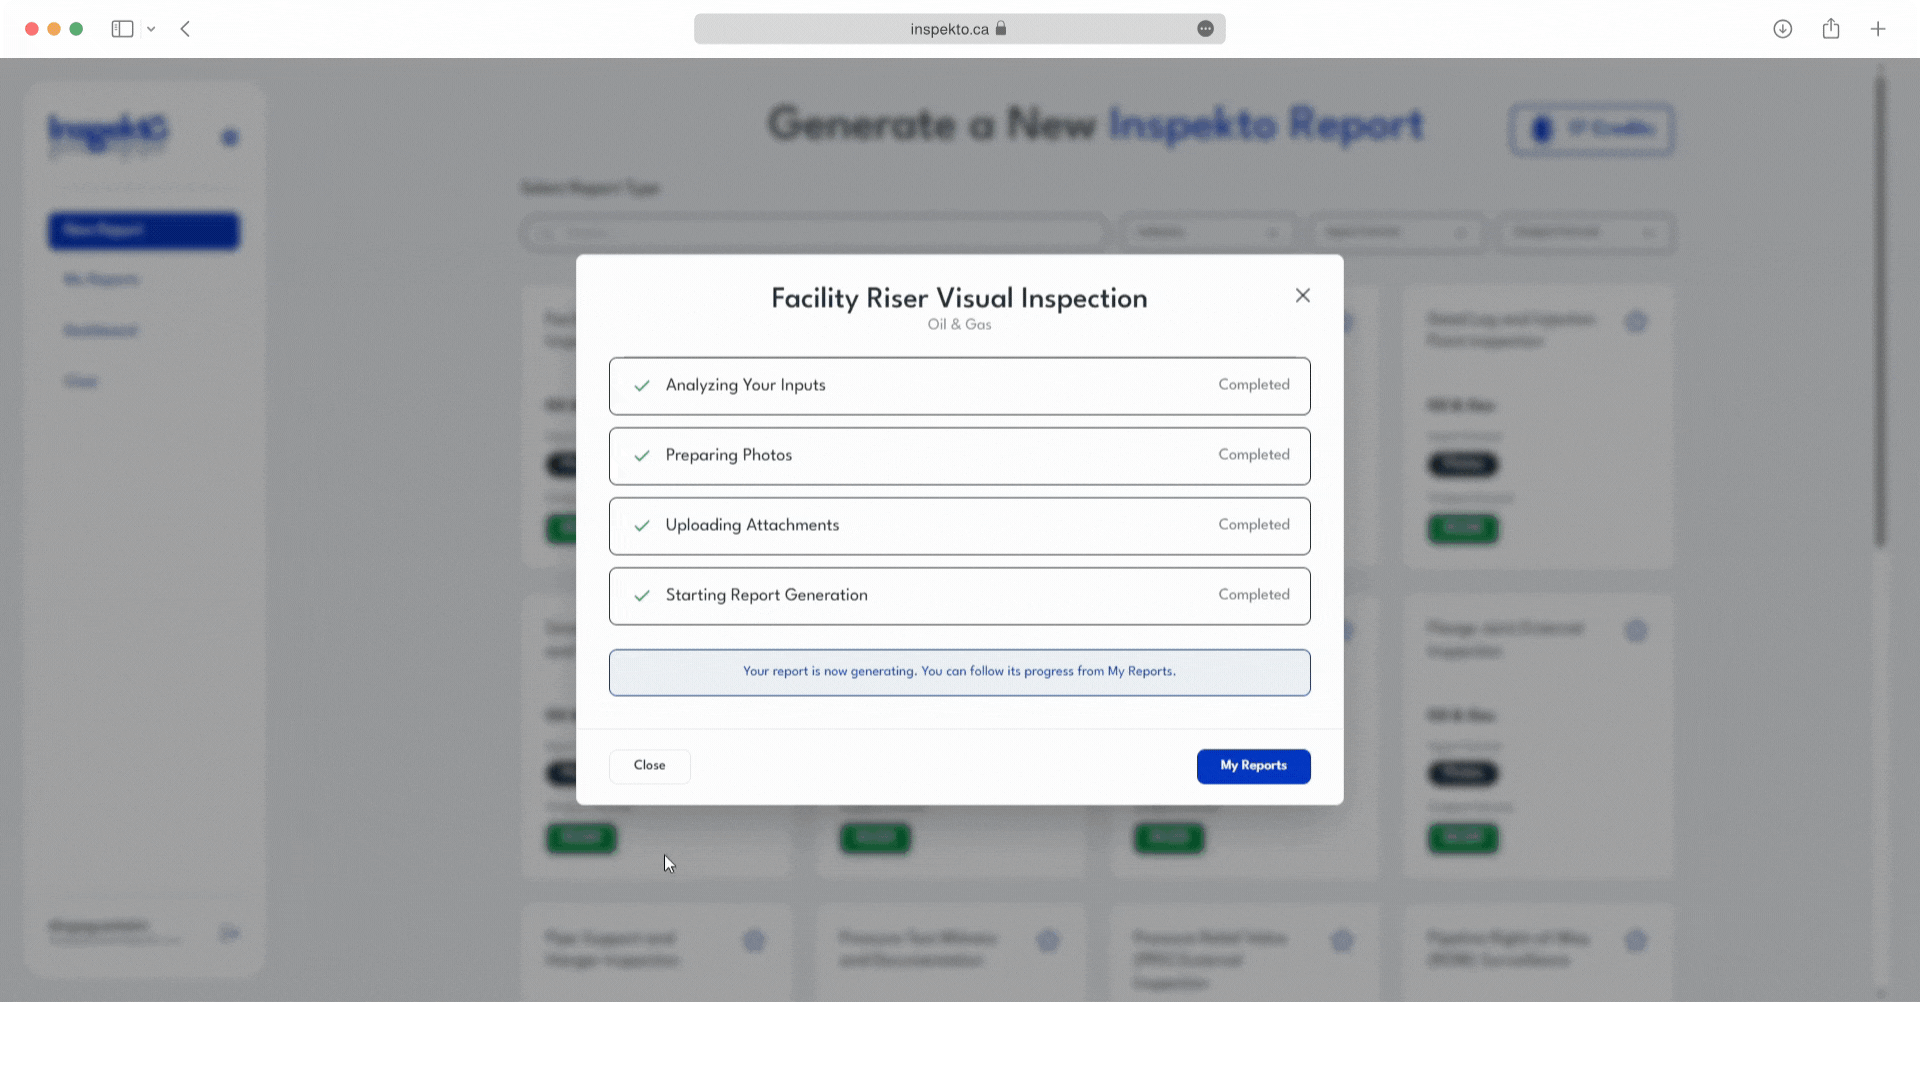
Task: Open the Safari downloads icon
Action: click(1782, 29)
